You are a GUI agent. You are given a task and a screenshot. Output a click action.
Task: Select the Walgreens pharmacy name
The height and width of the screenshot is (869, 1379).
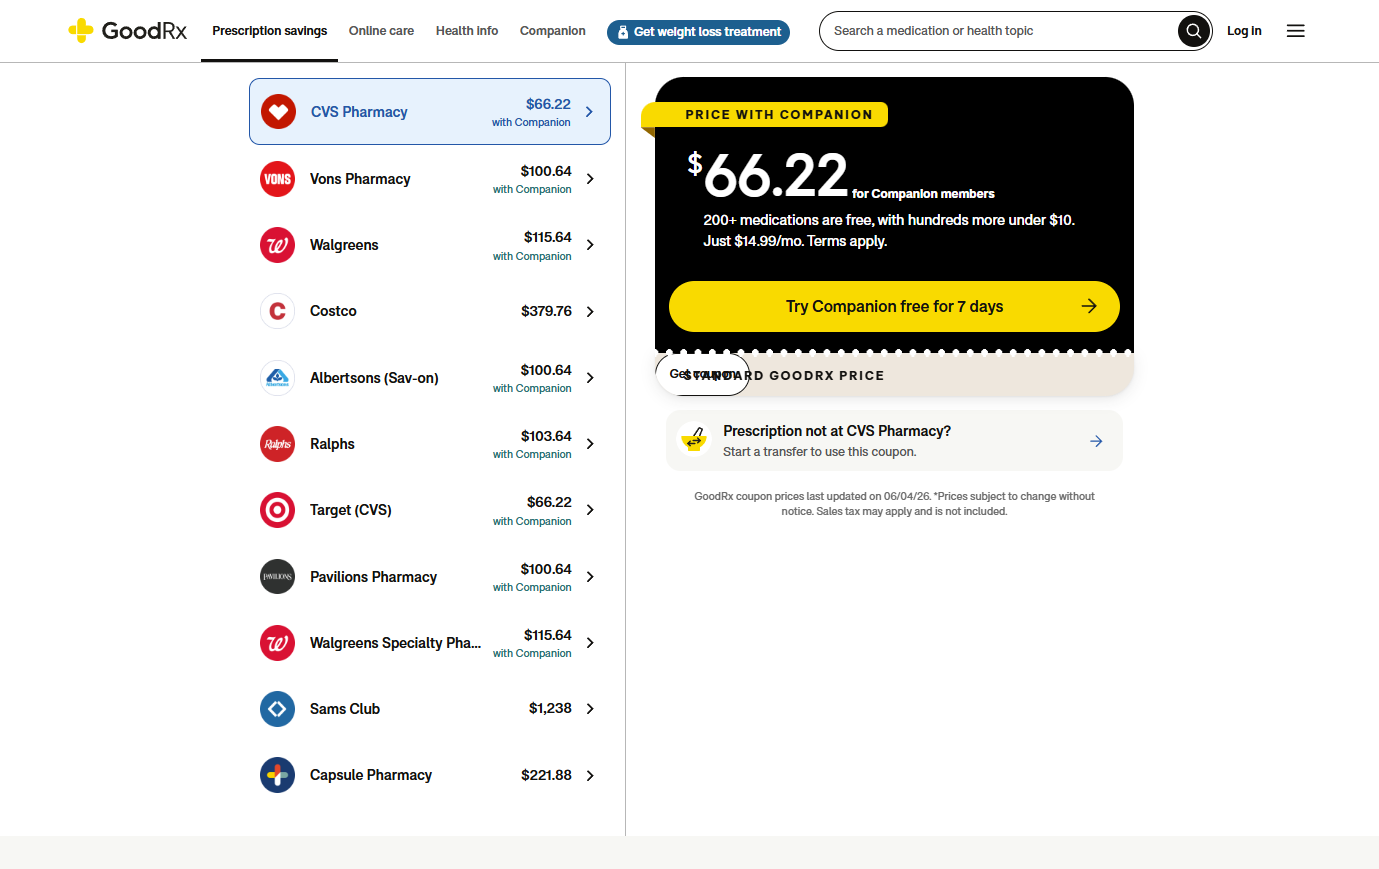(x=344, y=245)
